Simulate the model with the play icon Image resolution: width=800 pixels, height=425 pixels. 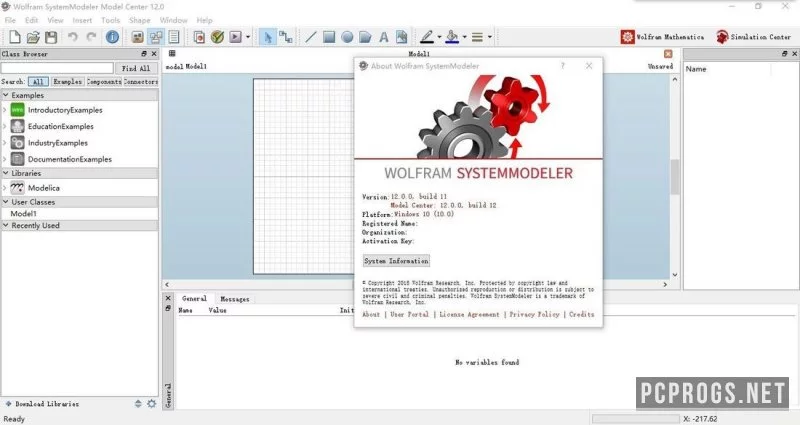click(235, 37)
